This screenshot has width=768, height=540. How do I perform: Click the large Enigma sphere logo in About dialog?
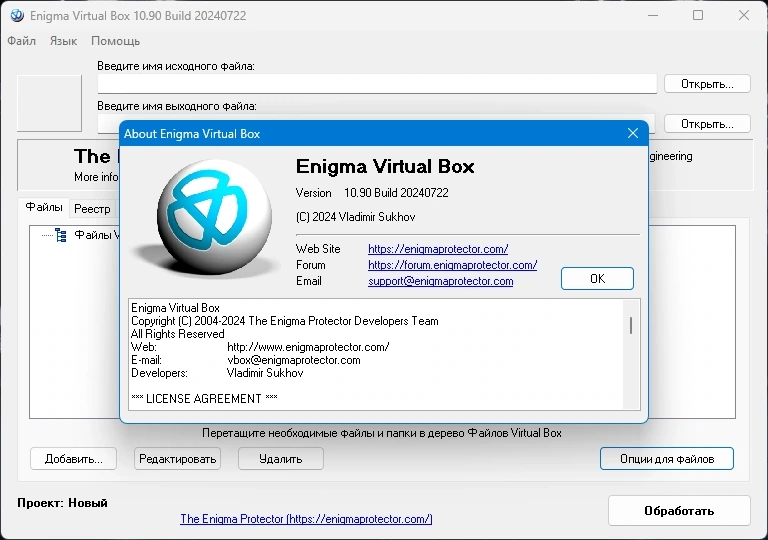tap(214, 217)
